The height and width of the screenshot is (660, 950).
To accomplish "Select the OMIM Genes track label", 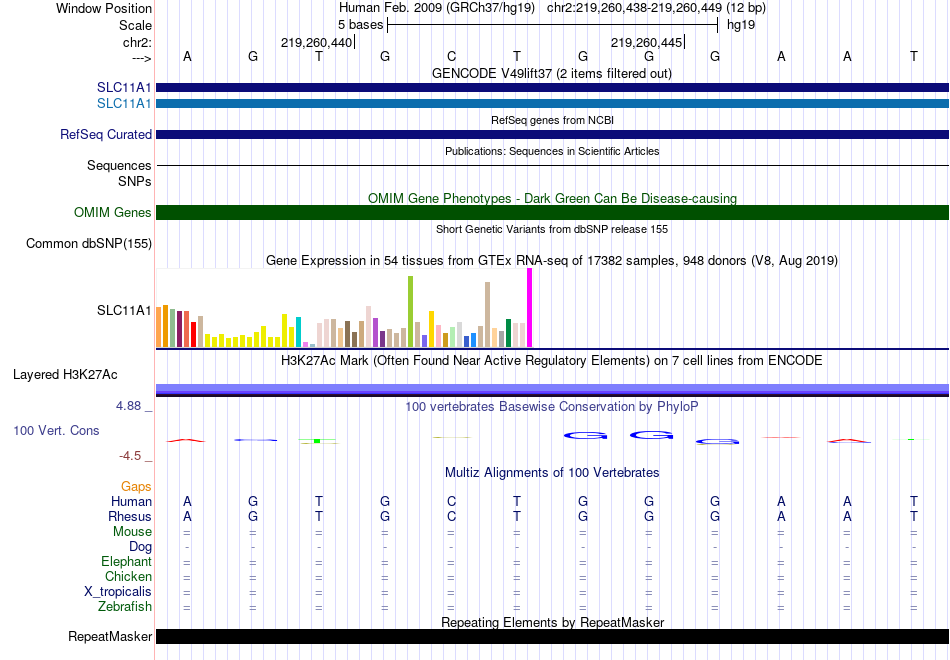I will click(112, 213).
